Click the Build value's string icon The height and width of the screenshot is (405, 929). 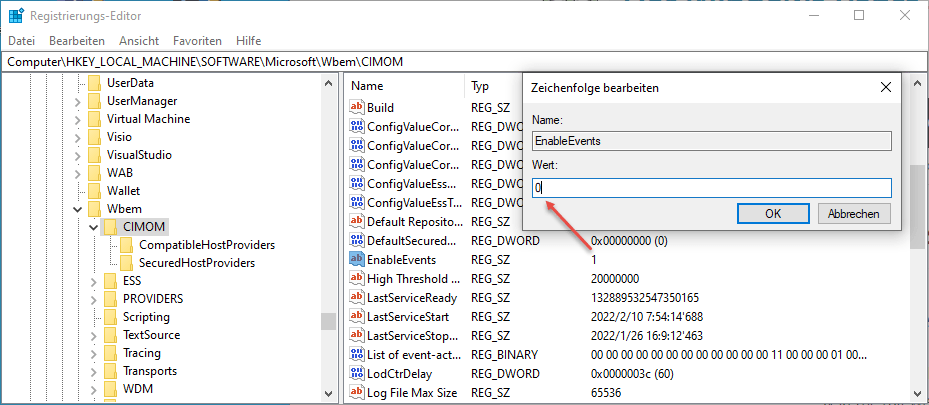(x=357, y=108)
